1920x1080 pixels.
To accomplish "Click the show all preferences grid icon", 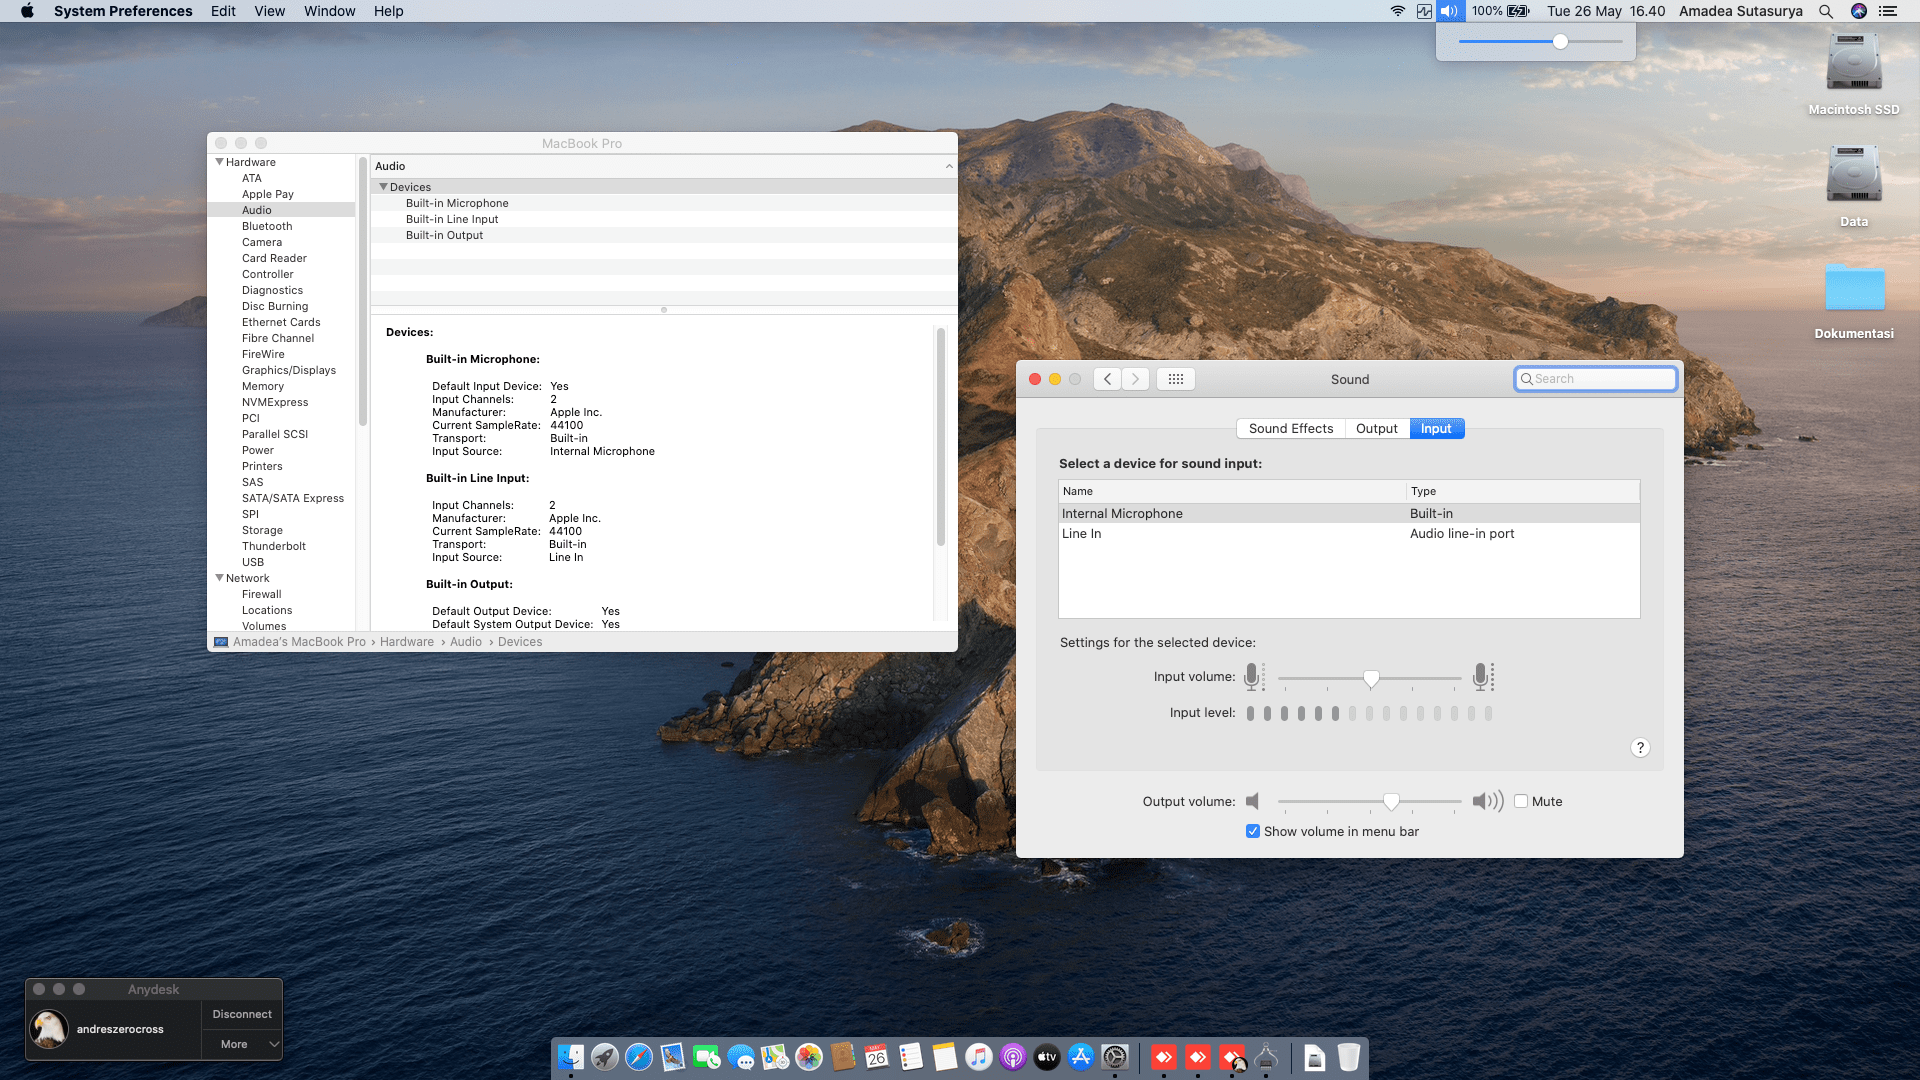I will (1176, 379).
